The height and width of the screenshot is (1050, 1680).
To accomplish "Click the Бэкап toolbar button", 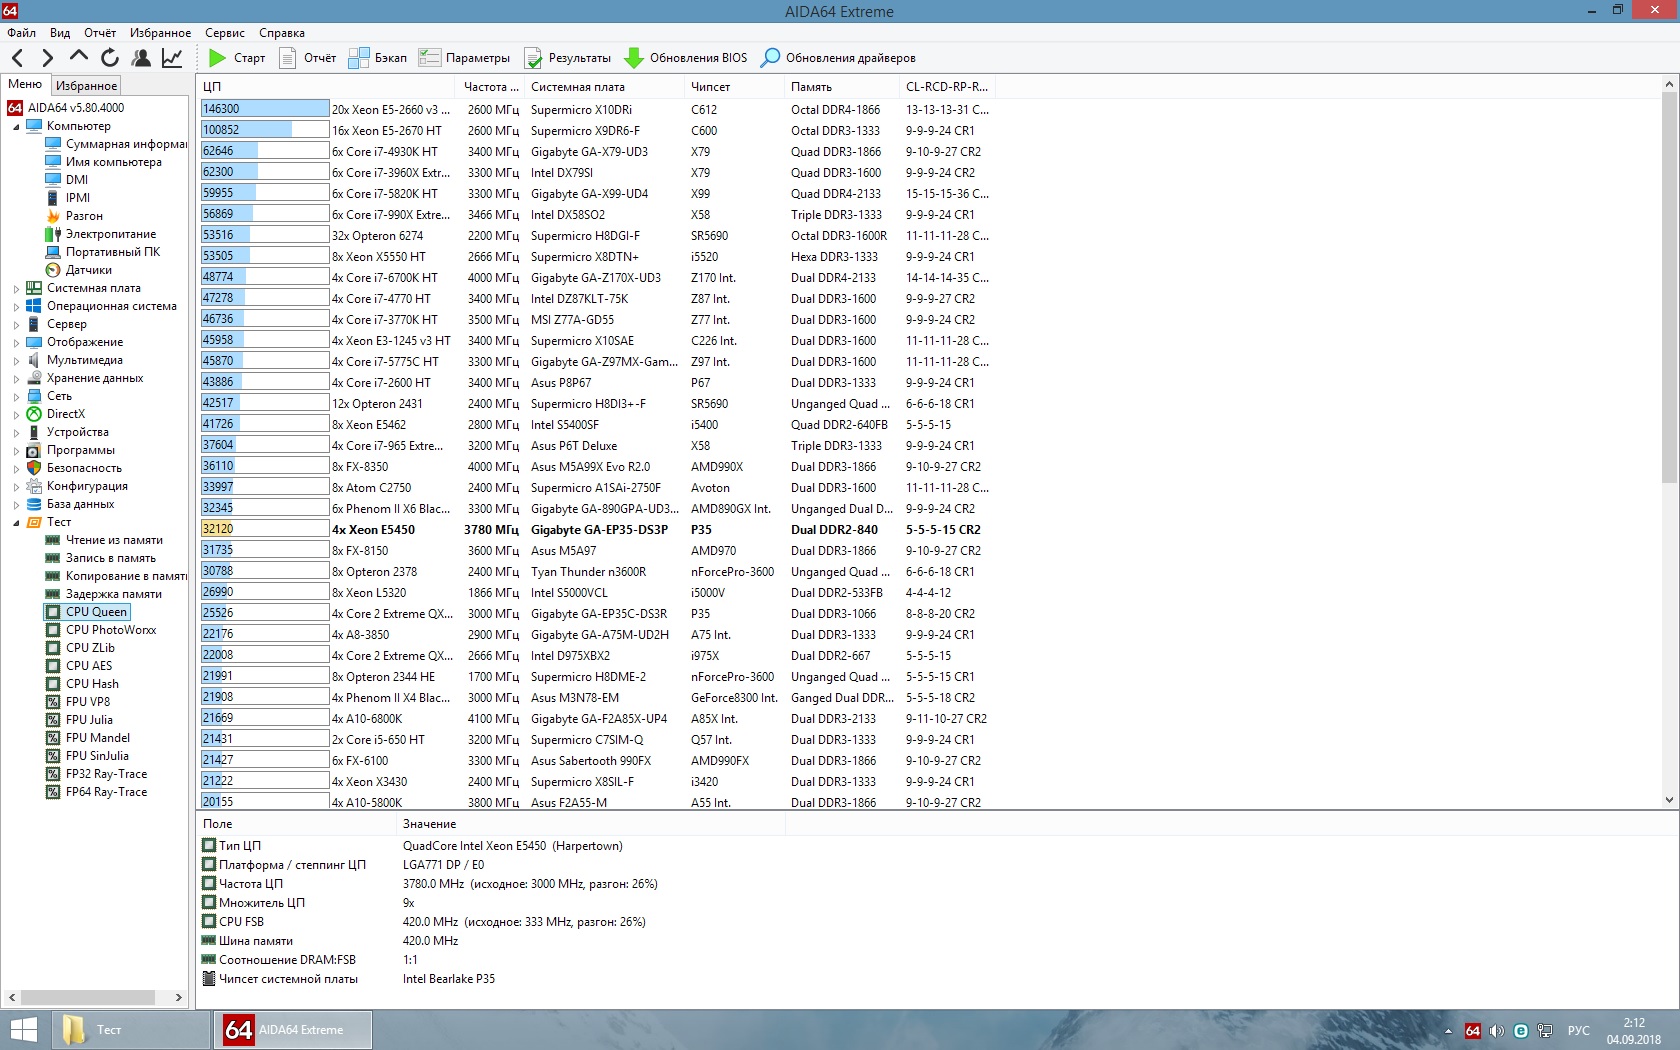I will [x=377, y=58].
